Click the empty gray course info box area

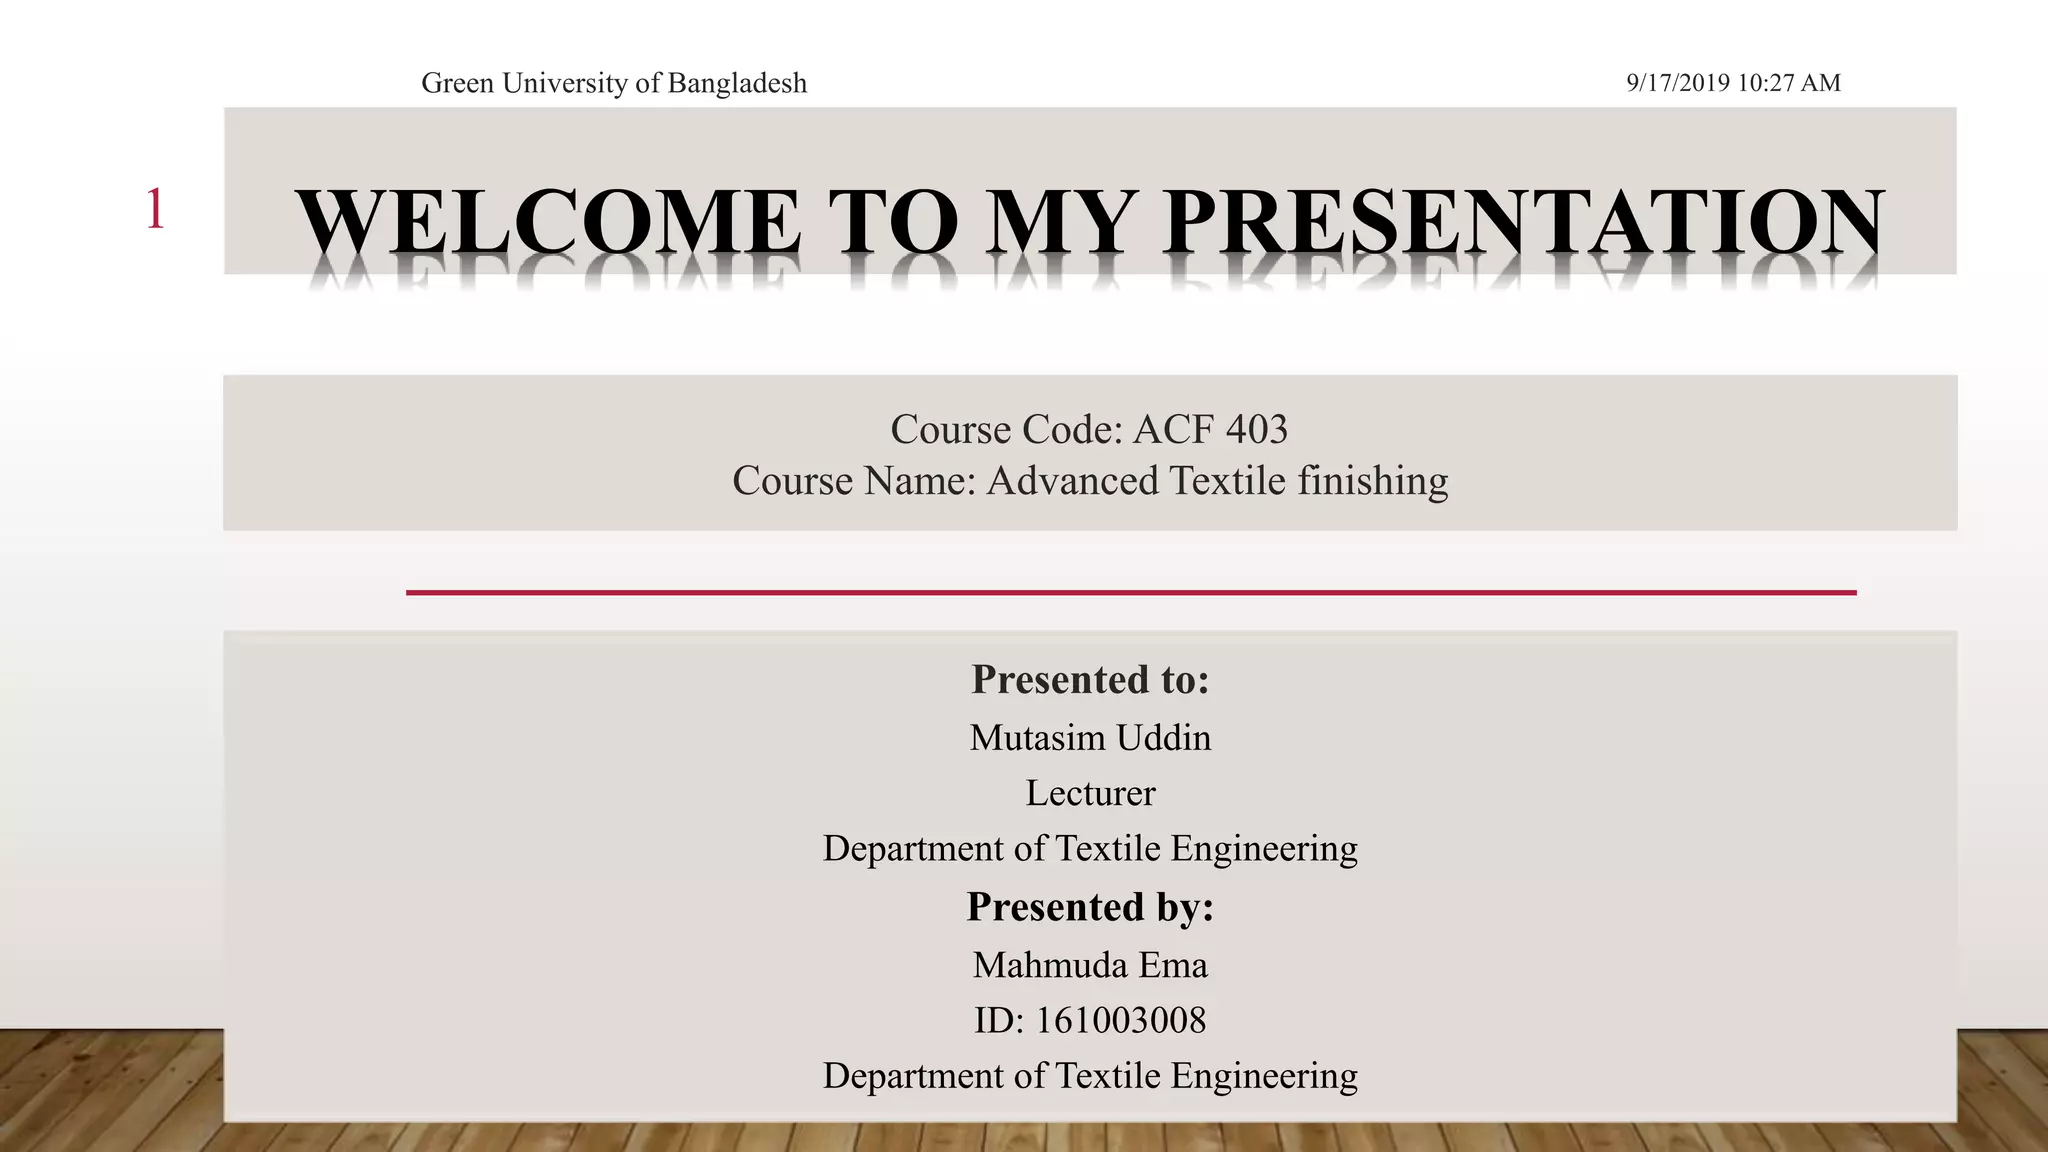click(x=450, y=453)
